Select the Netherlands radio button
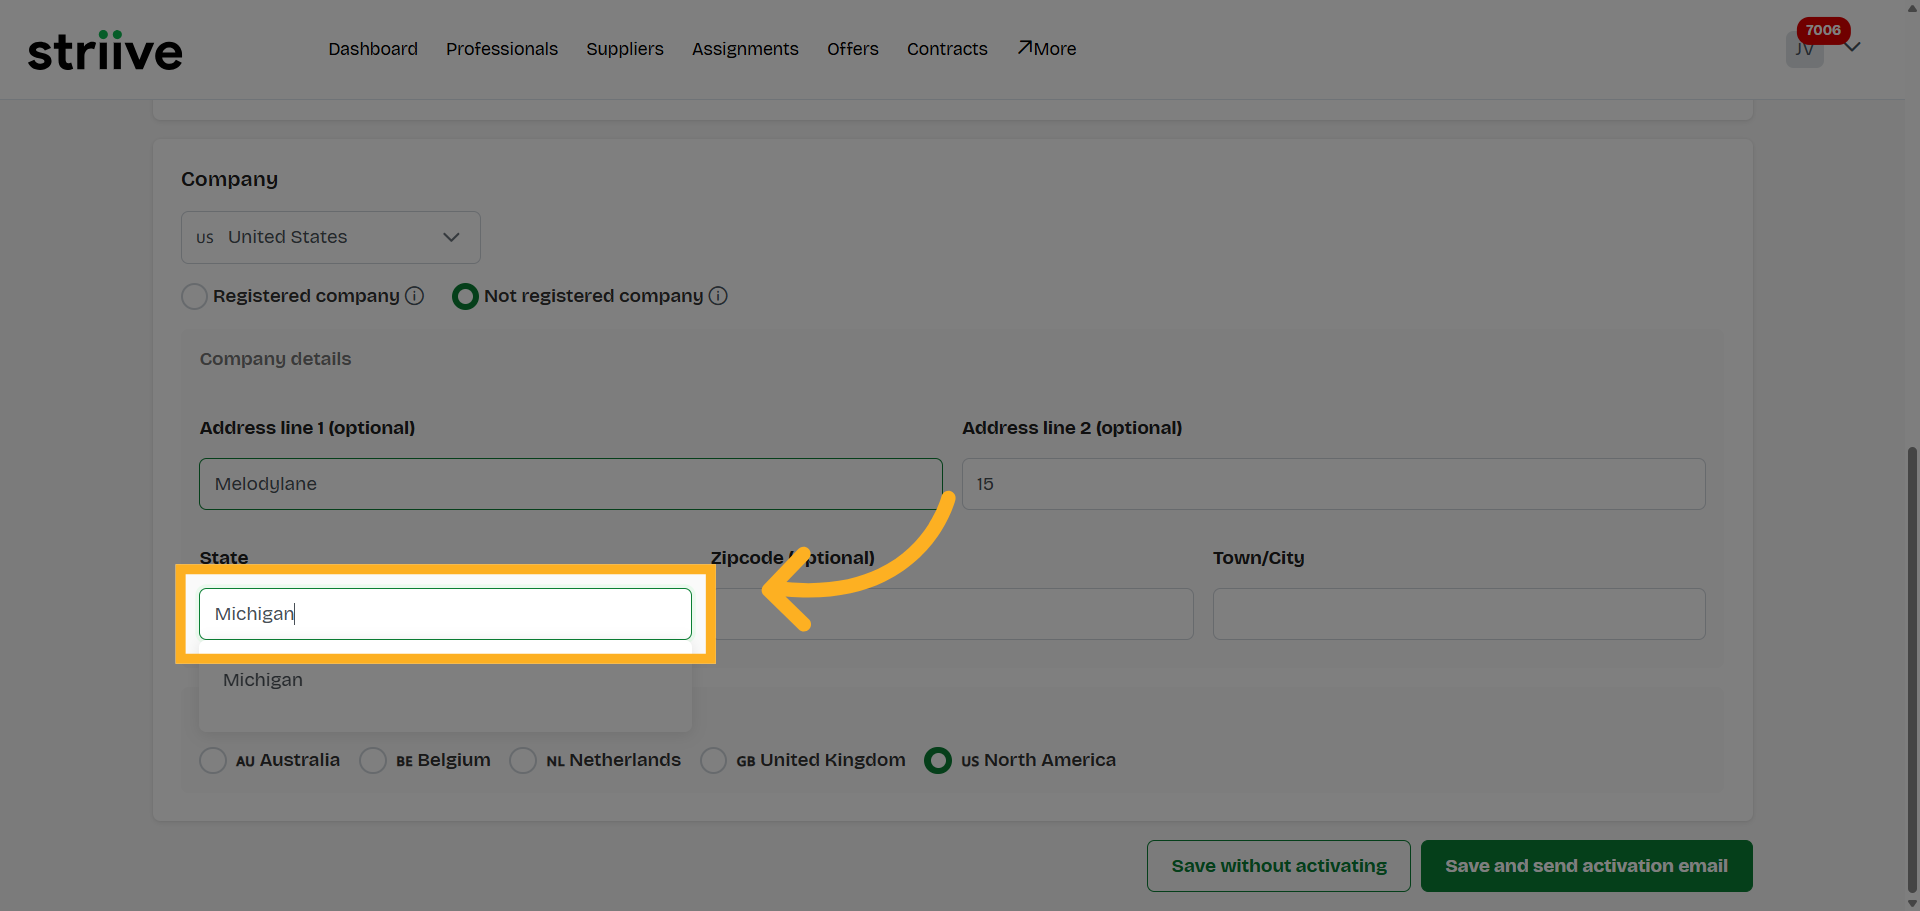1920x911 pixels. [523, 761]
